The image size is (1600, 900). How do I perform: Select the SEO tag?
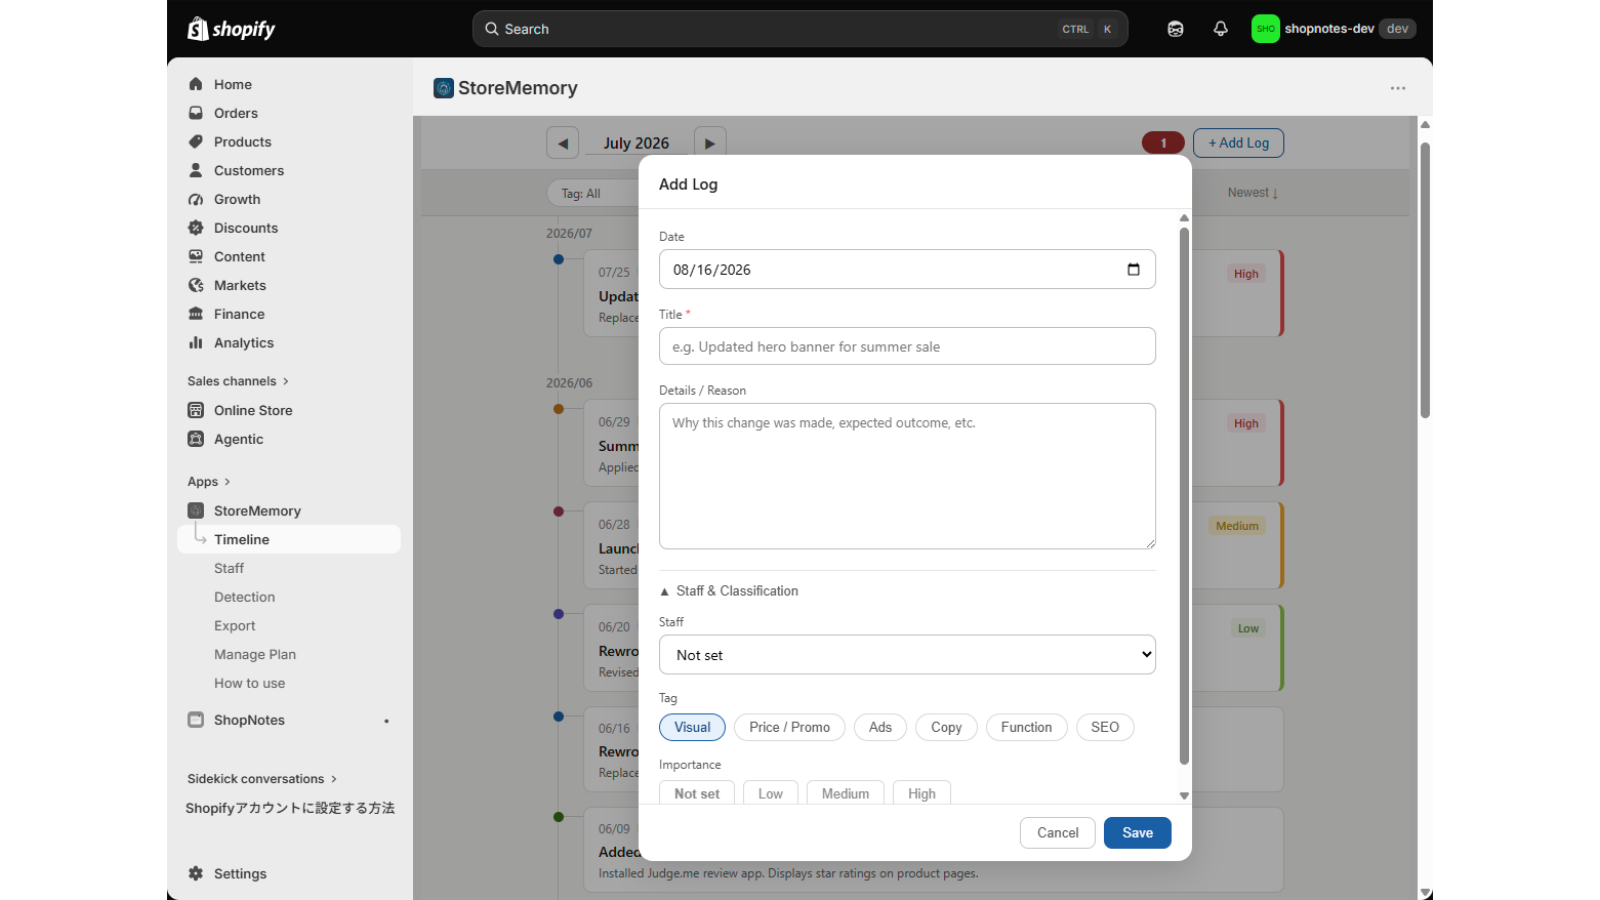click(1105, 727)
